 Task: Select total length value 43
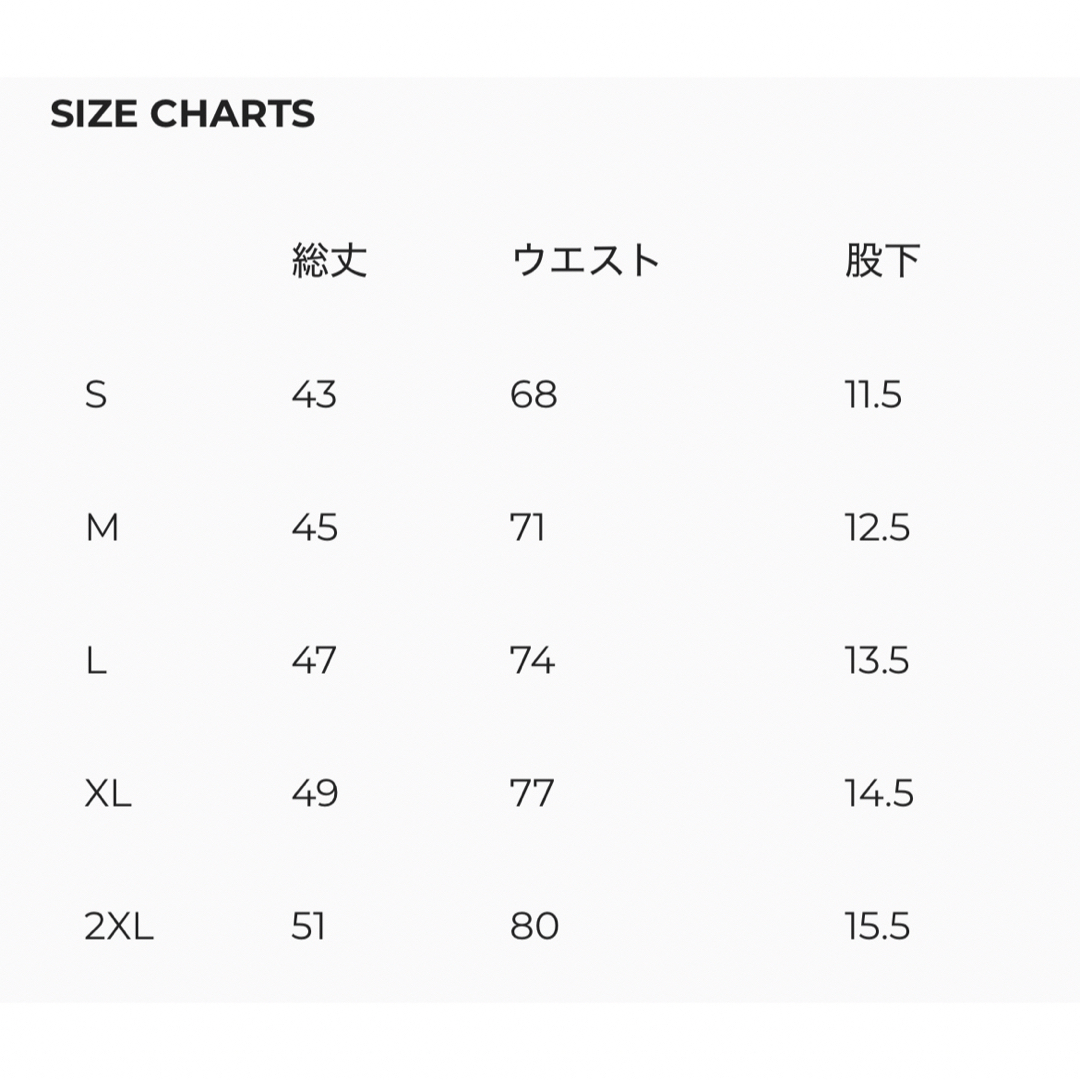click(314, 395)
